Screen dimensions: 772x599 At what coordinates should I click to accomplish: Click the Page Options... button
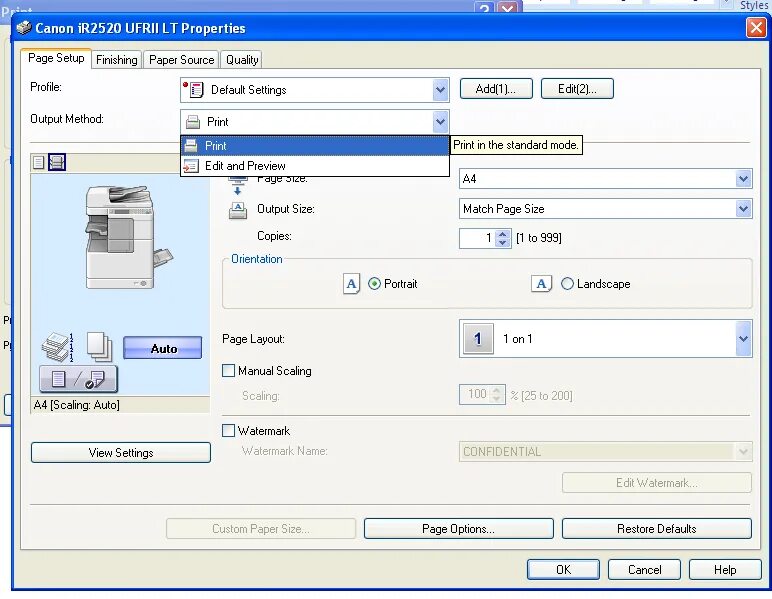click(x=458, y=529)
